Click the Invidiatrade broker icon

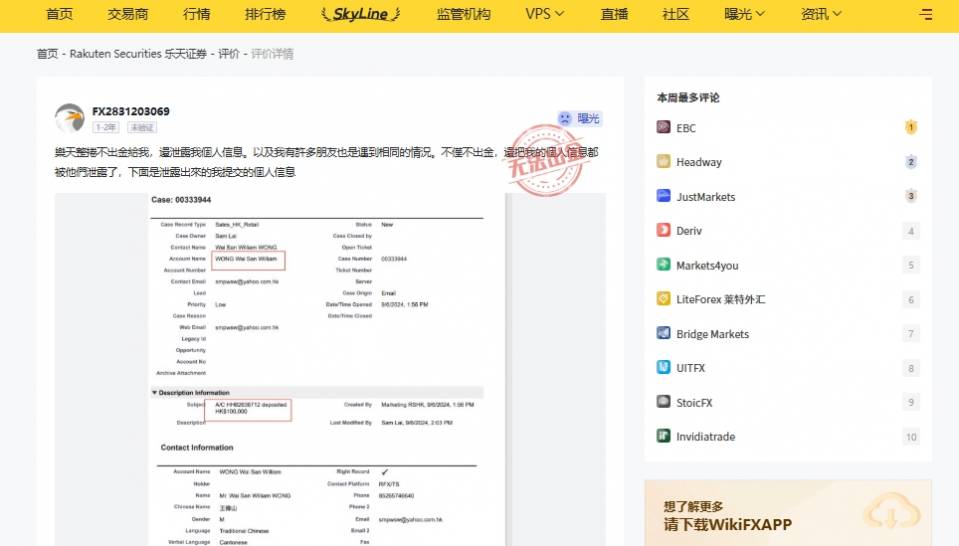point(664,435)
